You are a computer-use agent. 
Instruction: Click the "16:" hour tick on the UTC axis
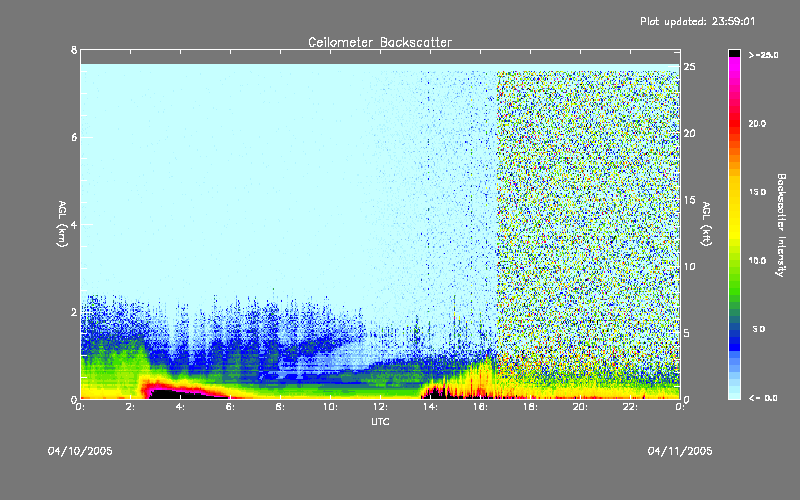pos(481,407)
